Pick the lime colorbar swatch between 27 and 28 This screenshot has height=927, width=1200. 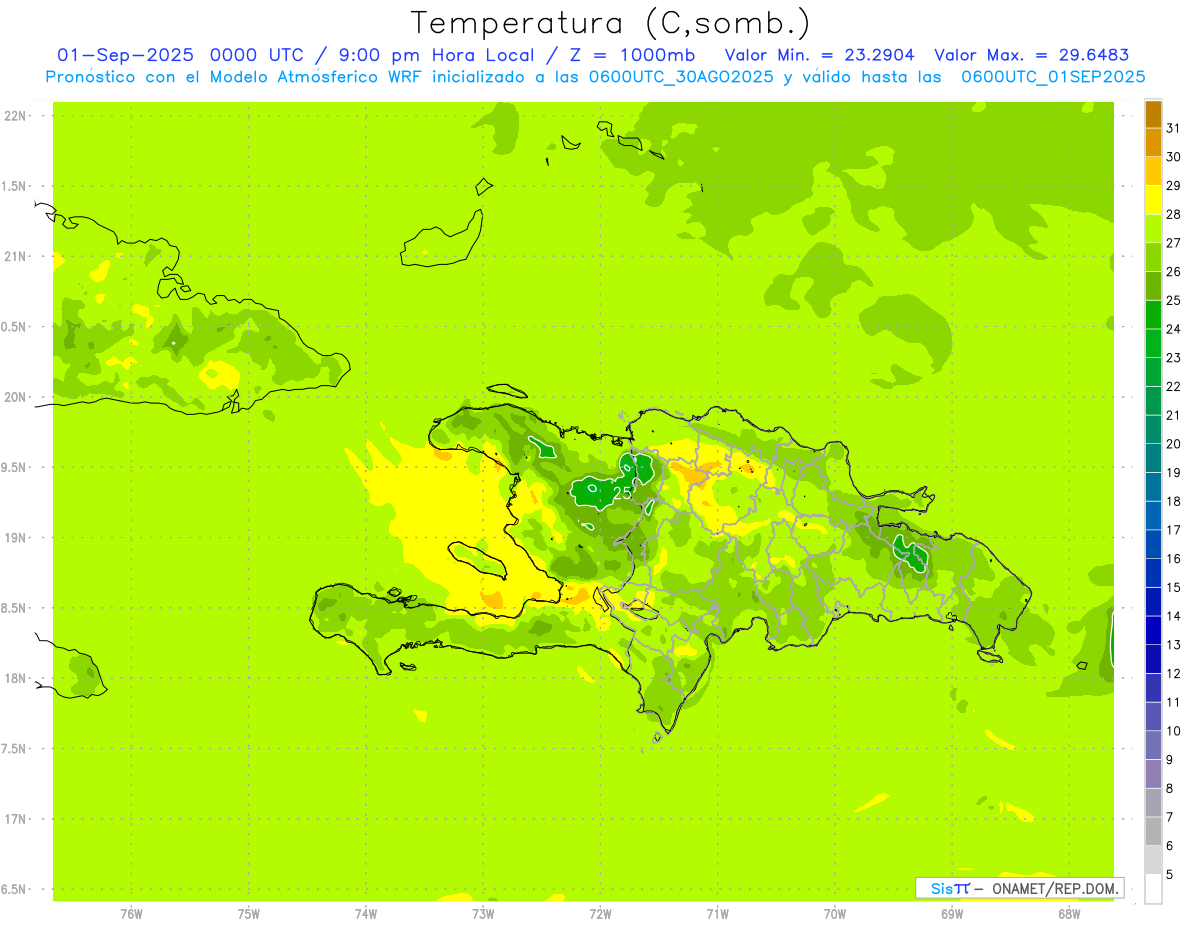(x=1153, y=229)
